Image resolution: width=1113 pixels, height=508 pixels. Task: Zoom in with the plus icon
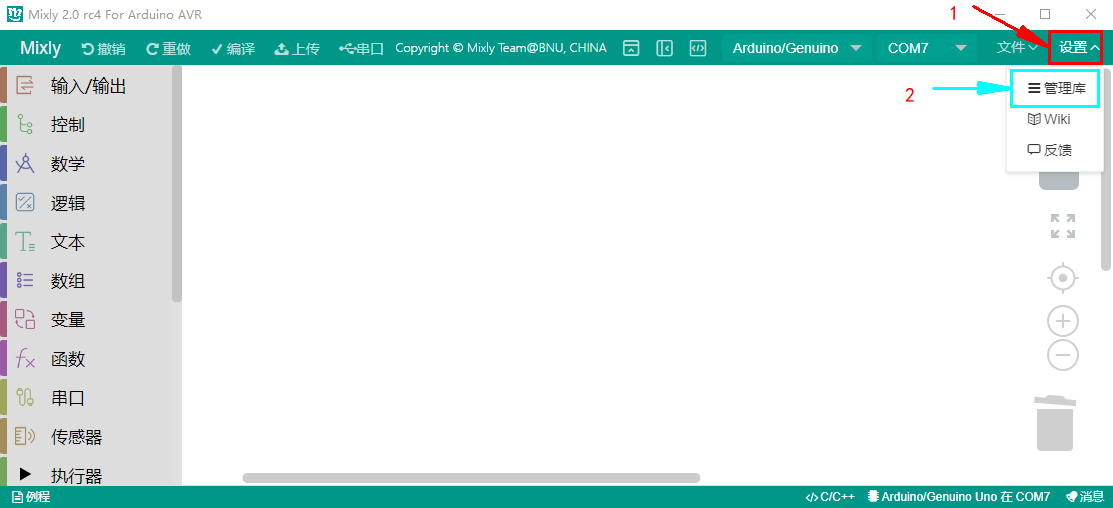coord(1063,322)
